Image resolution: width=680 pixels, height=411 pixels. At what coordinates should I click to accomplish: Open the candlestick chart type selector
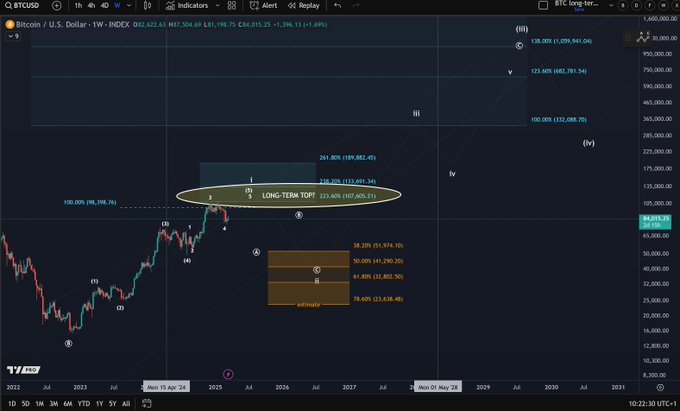[147, 6]
